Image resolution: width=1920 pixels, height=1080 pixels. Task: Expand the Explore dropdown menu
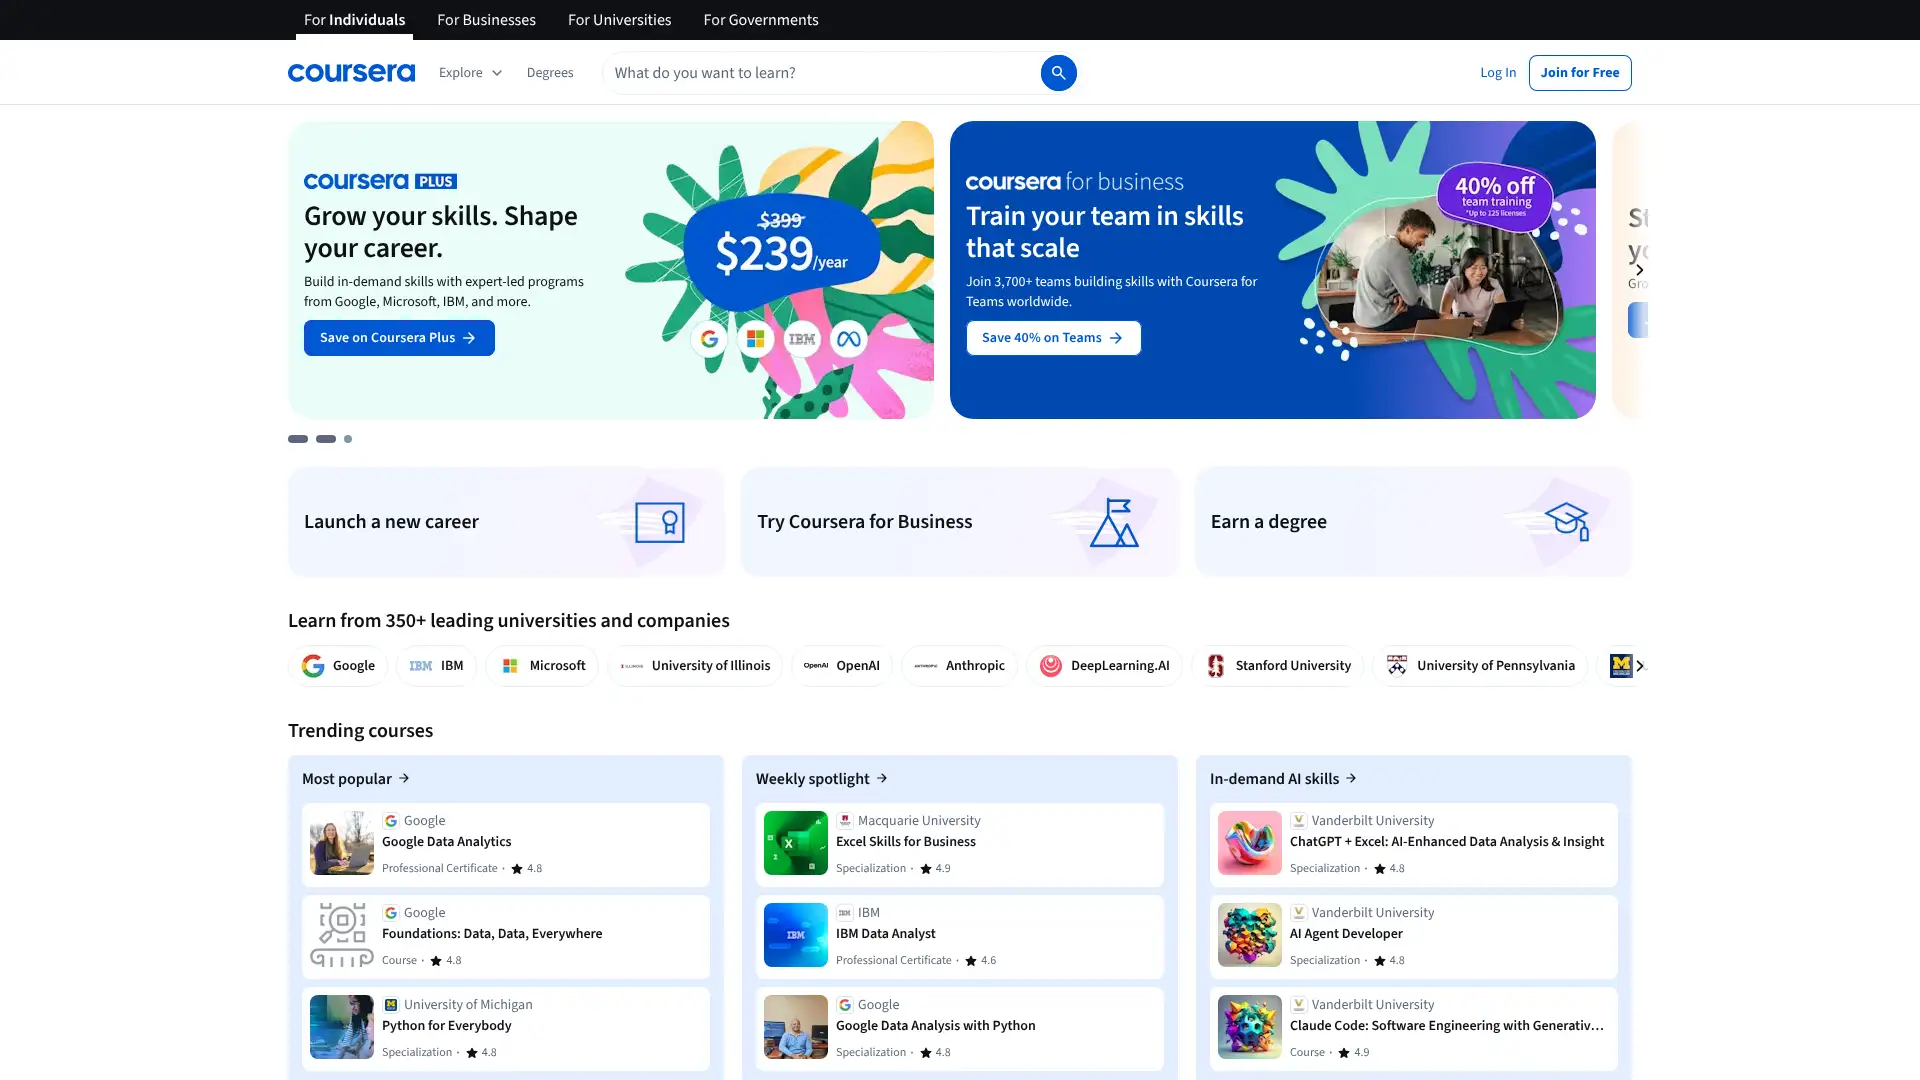point(470,73)
